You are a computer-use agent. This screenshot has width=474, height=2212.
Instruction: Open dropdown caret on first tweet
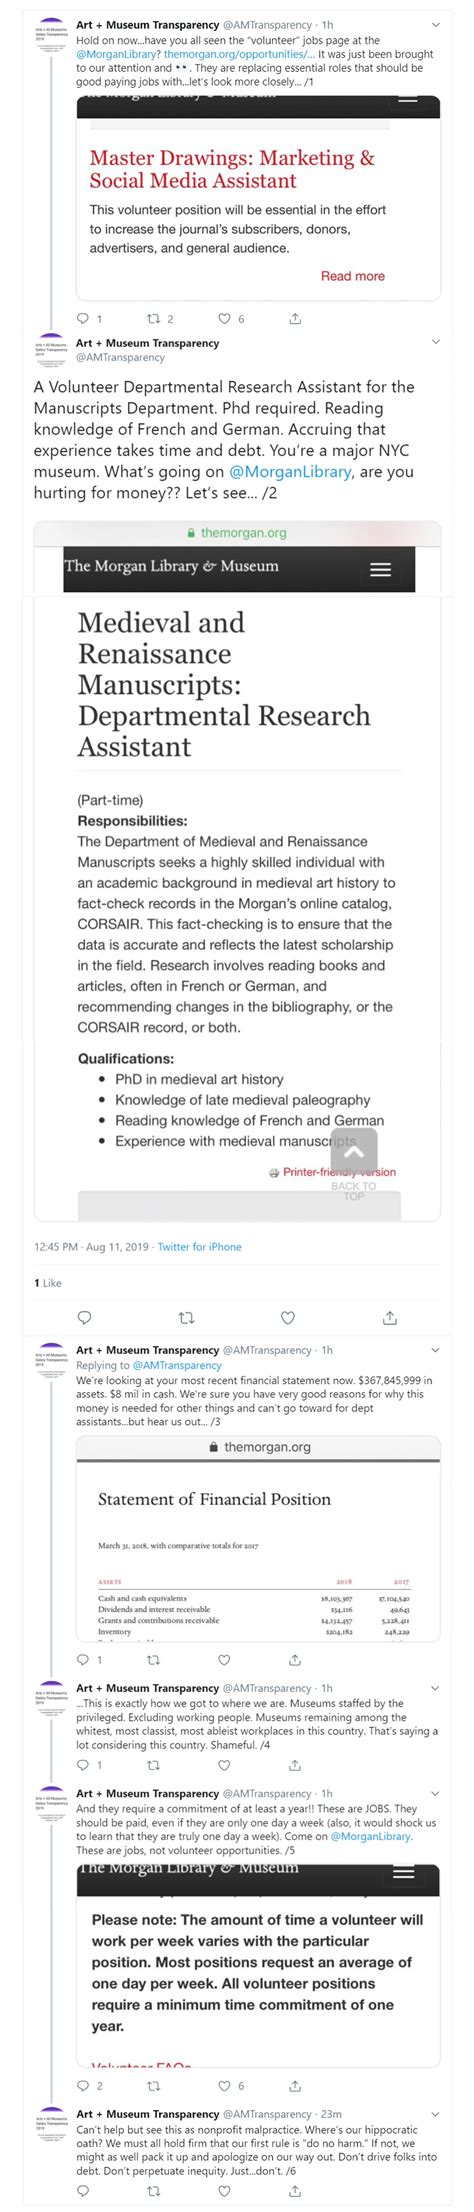click(x=436, y=25)
